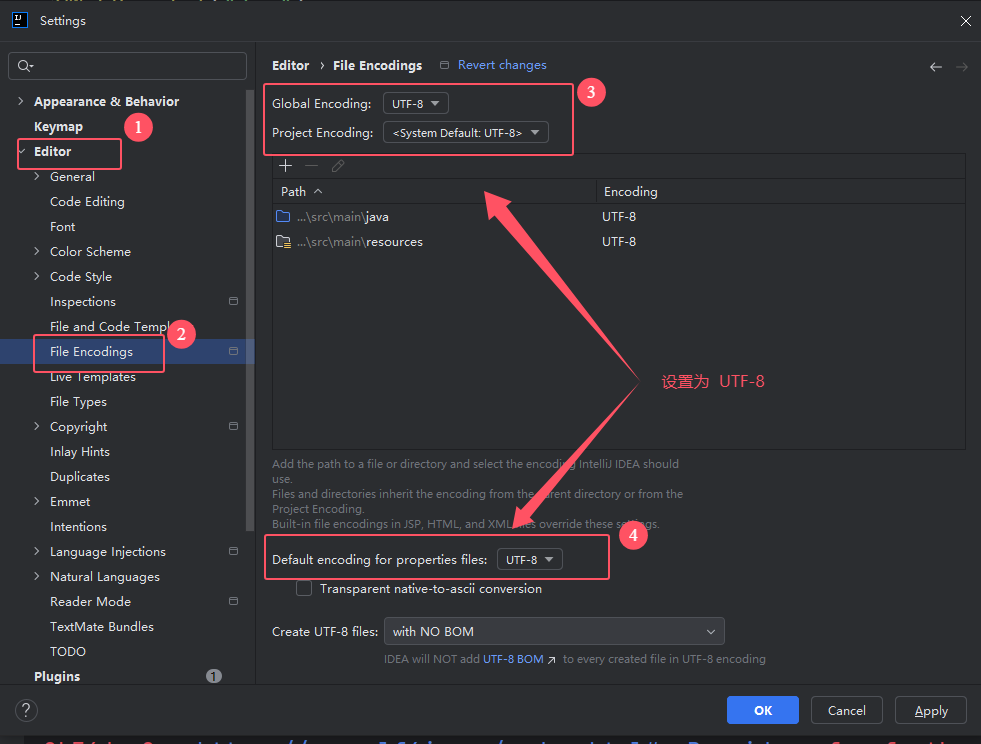Click the back navigation arrow

pyautogui.click(x=935, y=67)
